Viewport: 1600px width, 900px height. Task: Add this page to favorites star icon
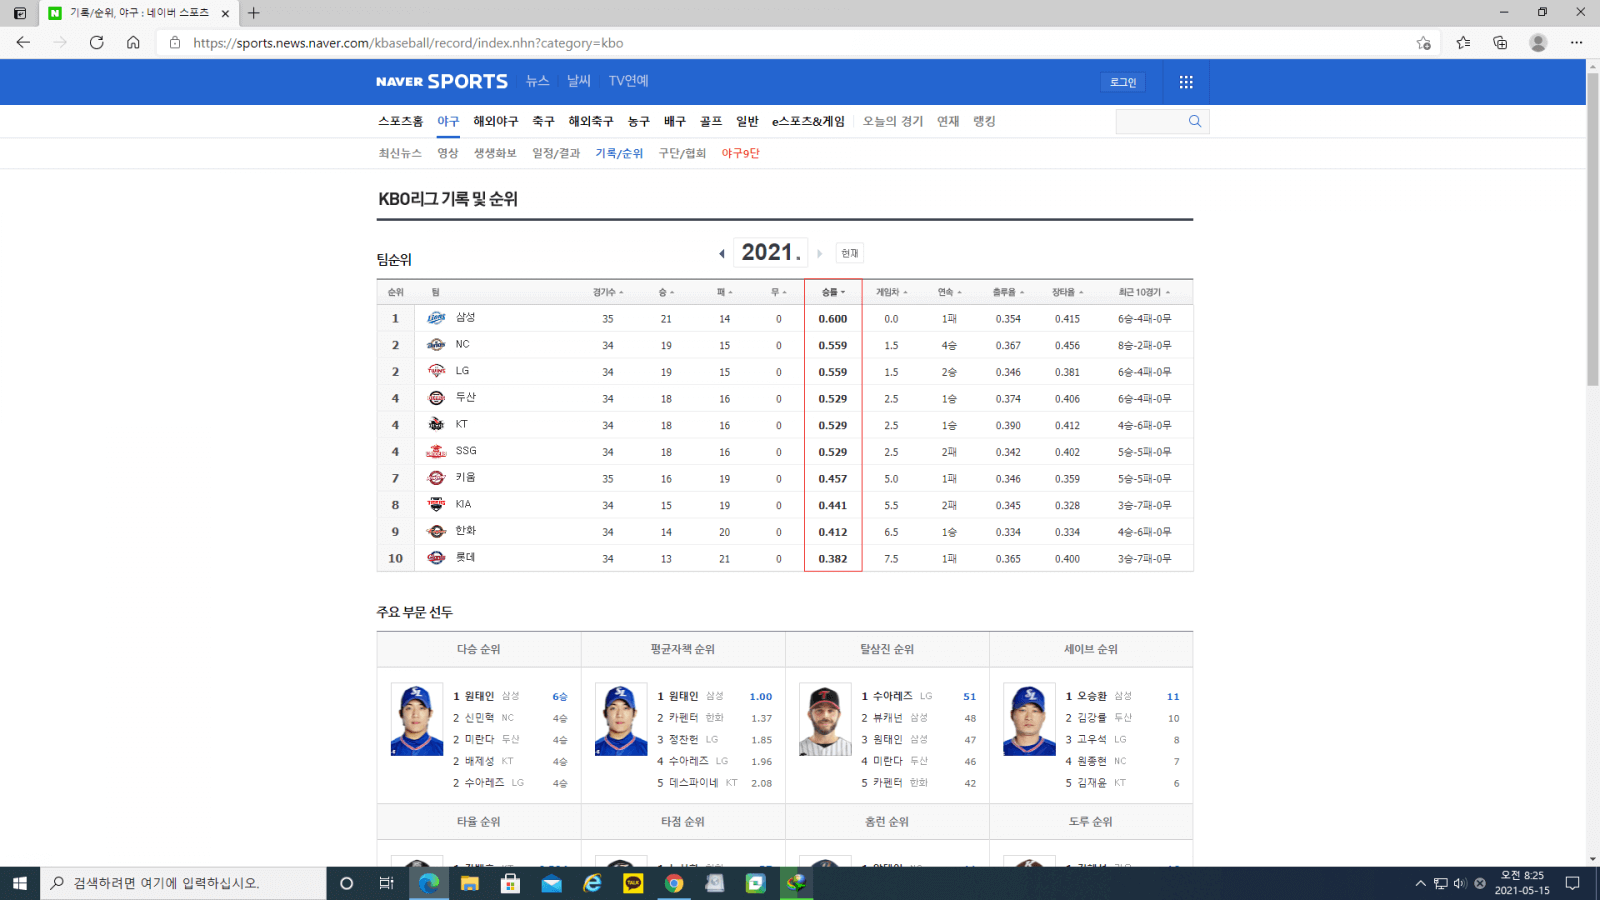point(1423,42)
